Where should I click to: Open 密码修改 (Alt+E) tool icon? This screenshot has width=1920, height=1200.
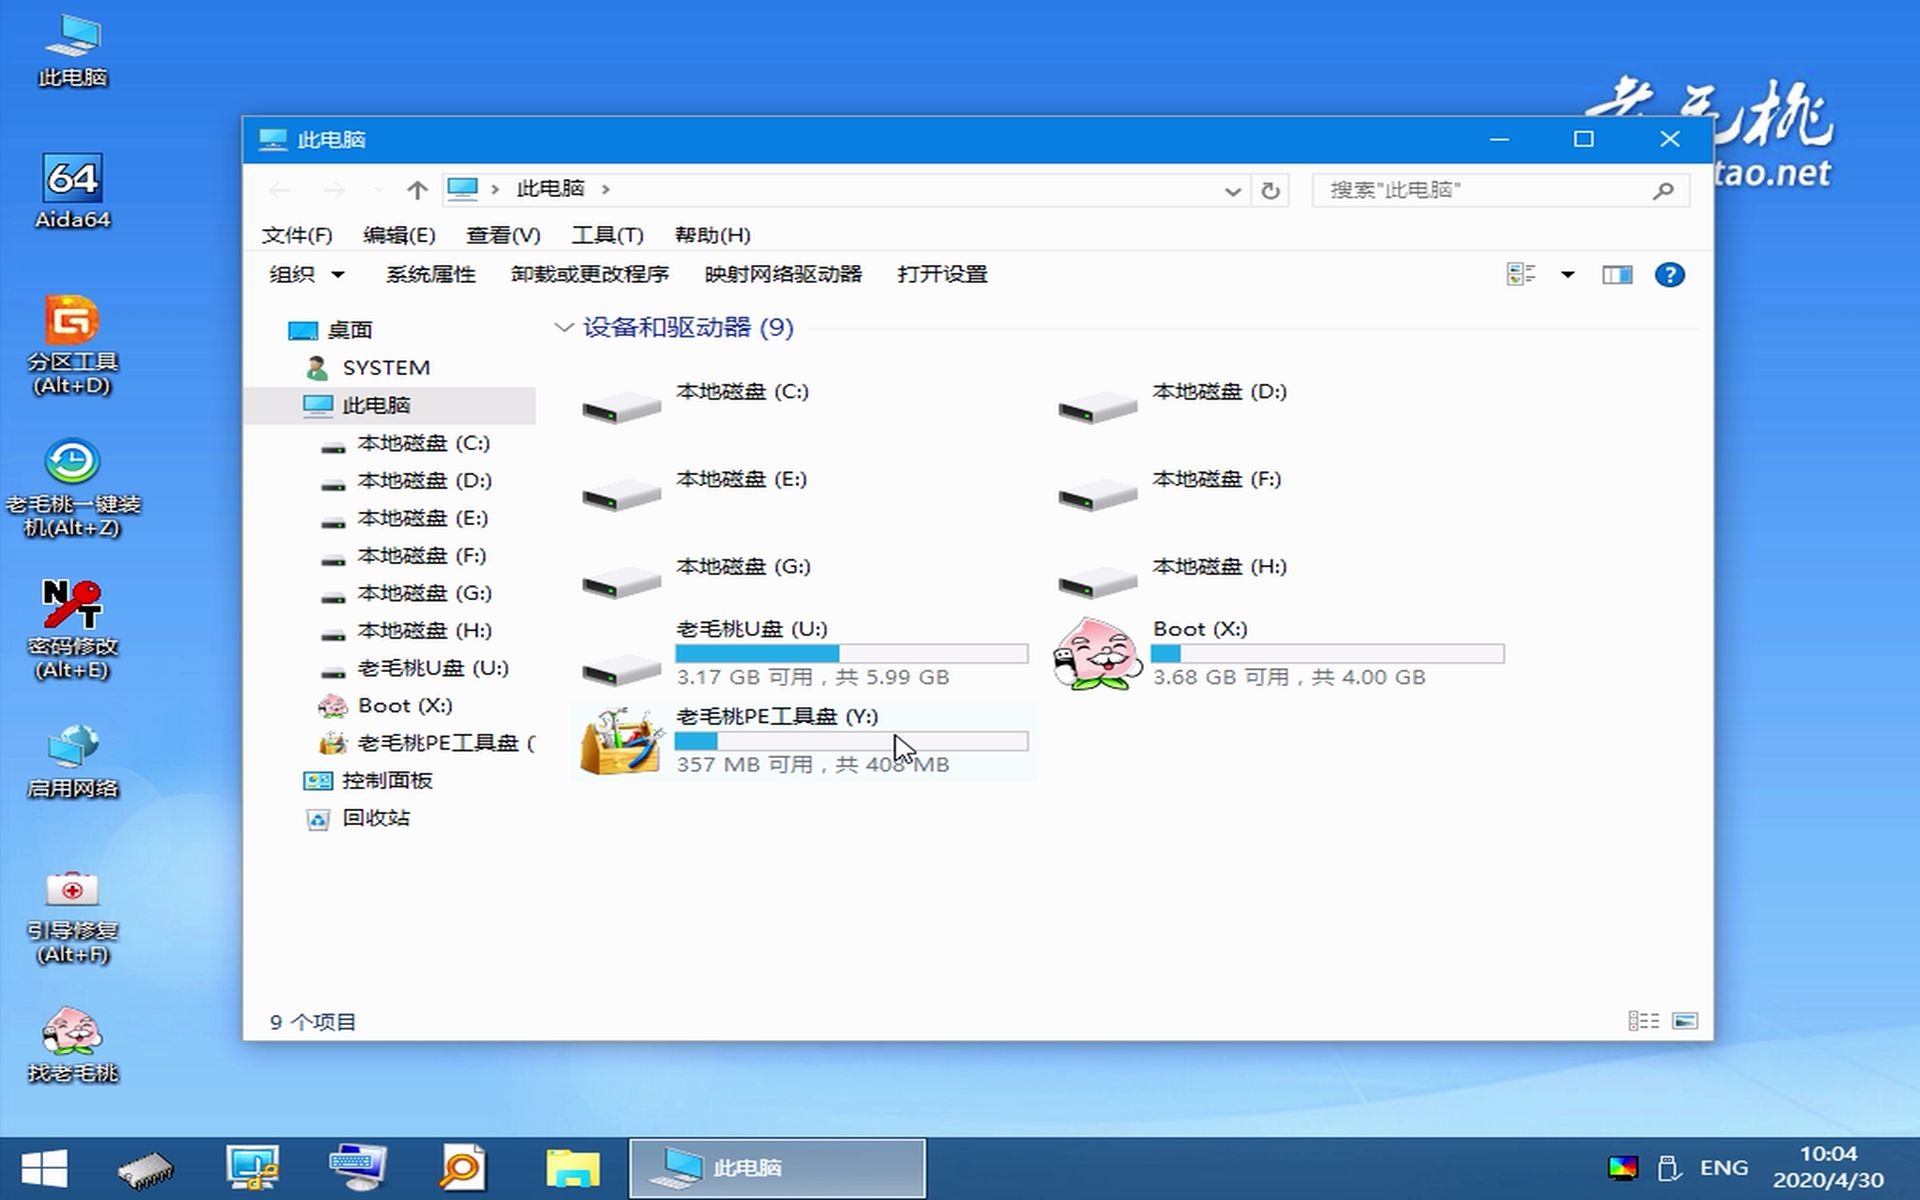(72, 630)
